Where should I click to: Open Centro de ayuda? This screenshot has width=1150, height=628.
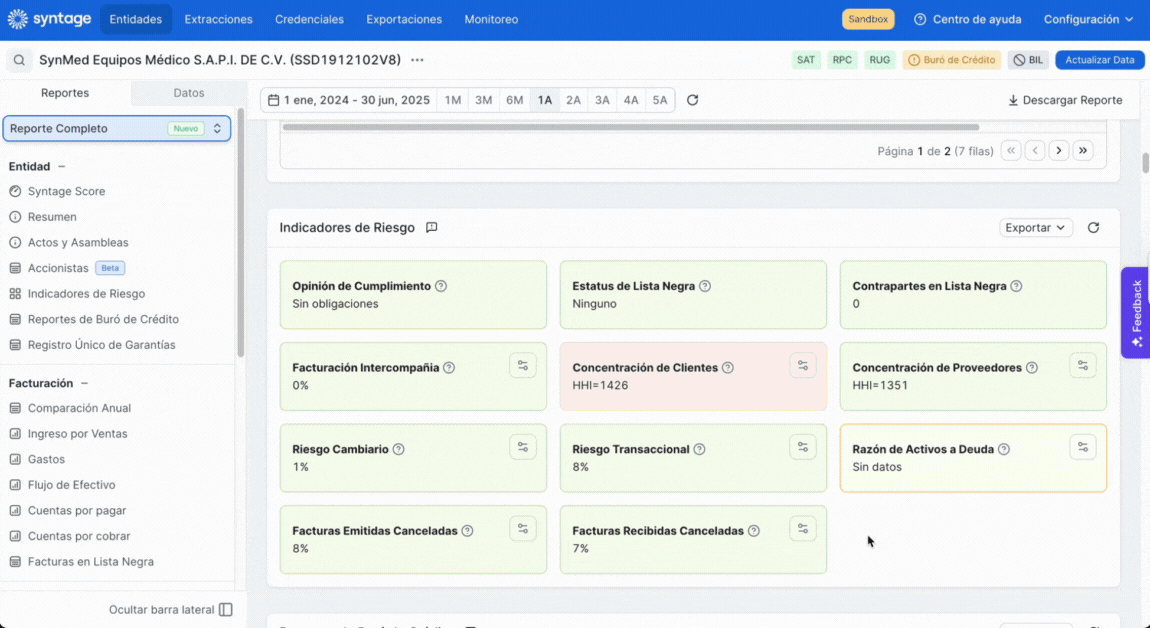click(968, 19)
